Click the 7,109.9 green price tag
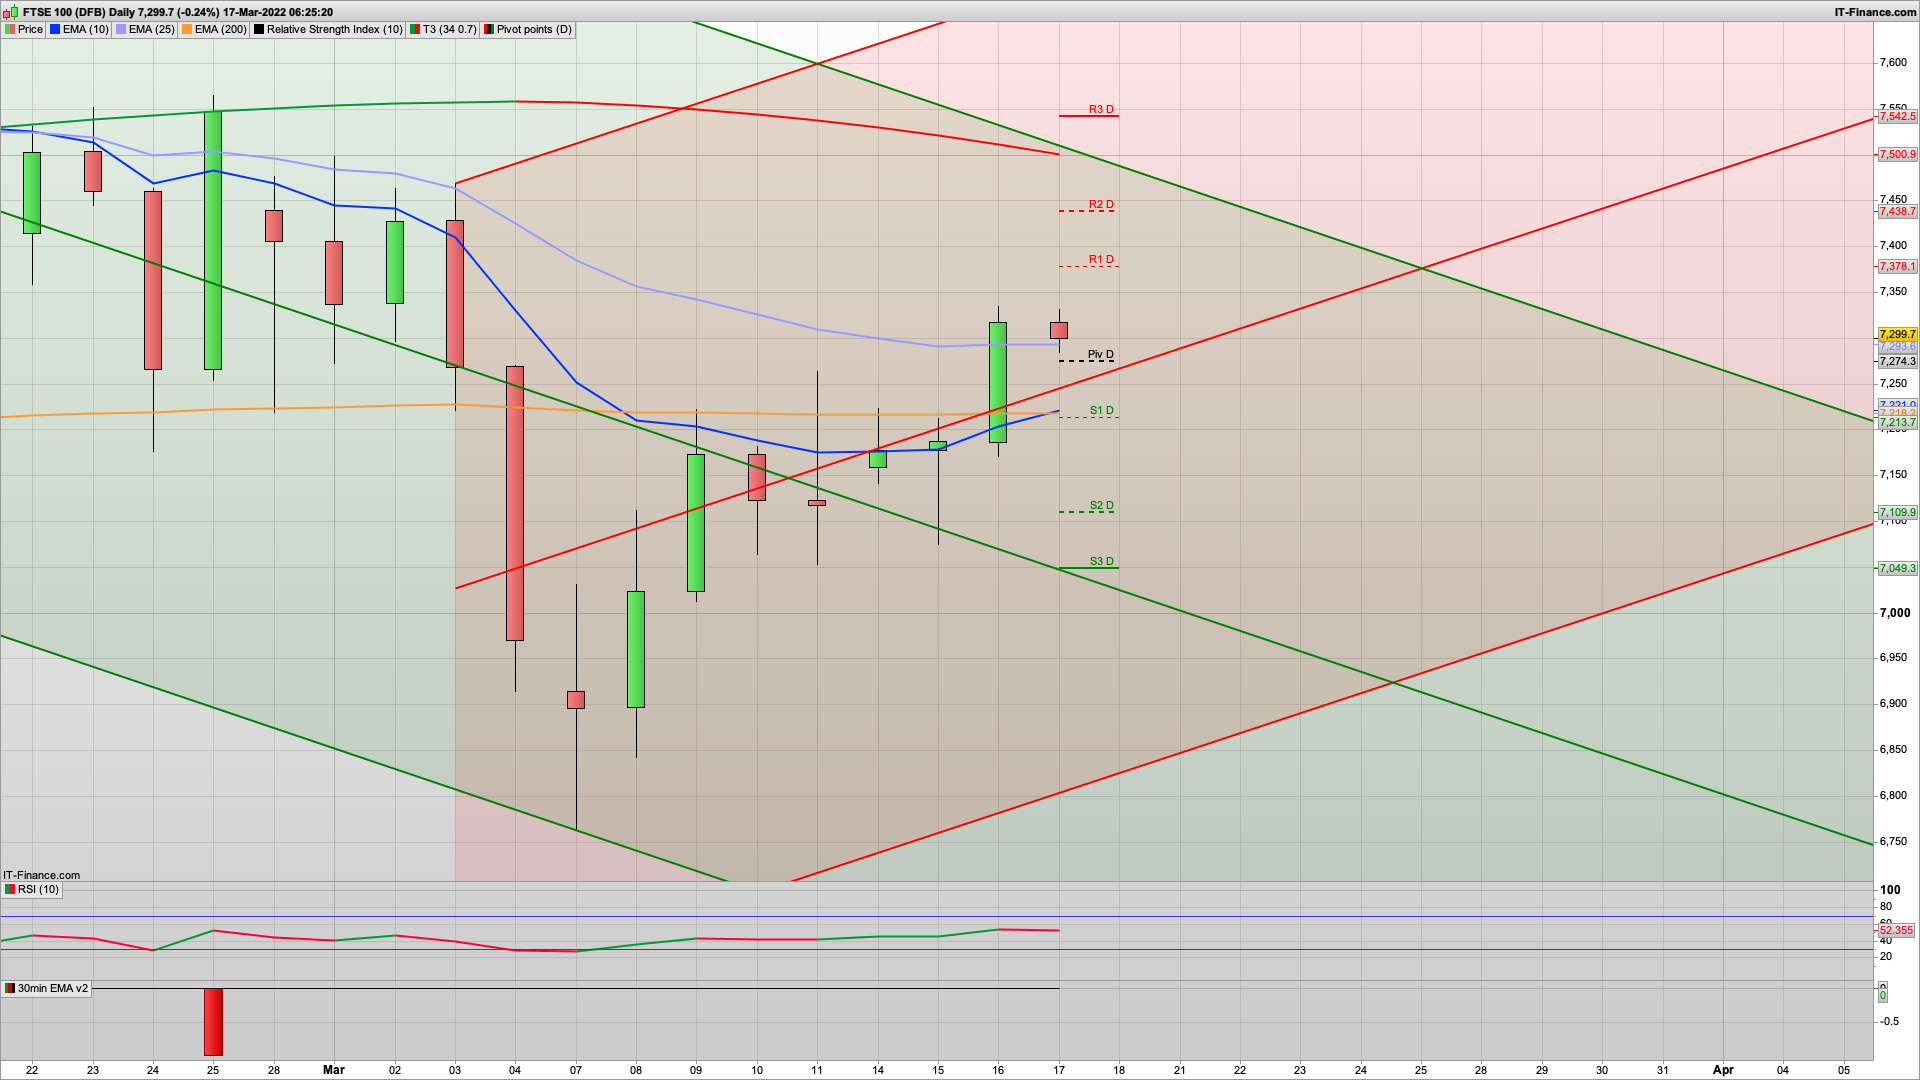Image resolution: width=1920 pixels, height=1080 pixels. click(x=1897, y=513)
